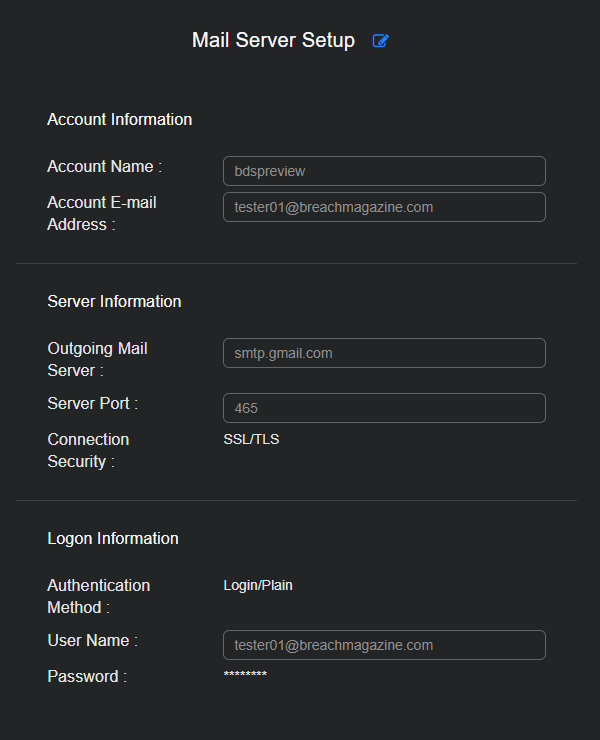Click the masked password asterisks
Viewport: 600px width, 740px height.
pyautogui.click(x=245, y=676)
